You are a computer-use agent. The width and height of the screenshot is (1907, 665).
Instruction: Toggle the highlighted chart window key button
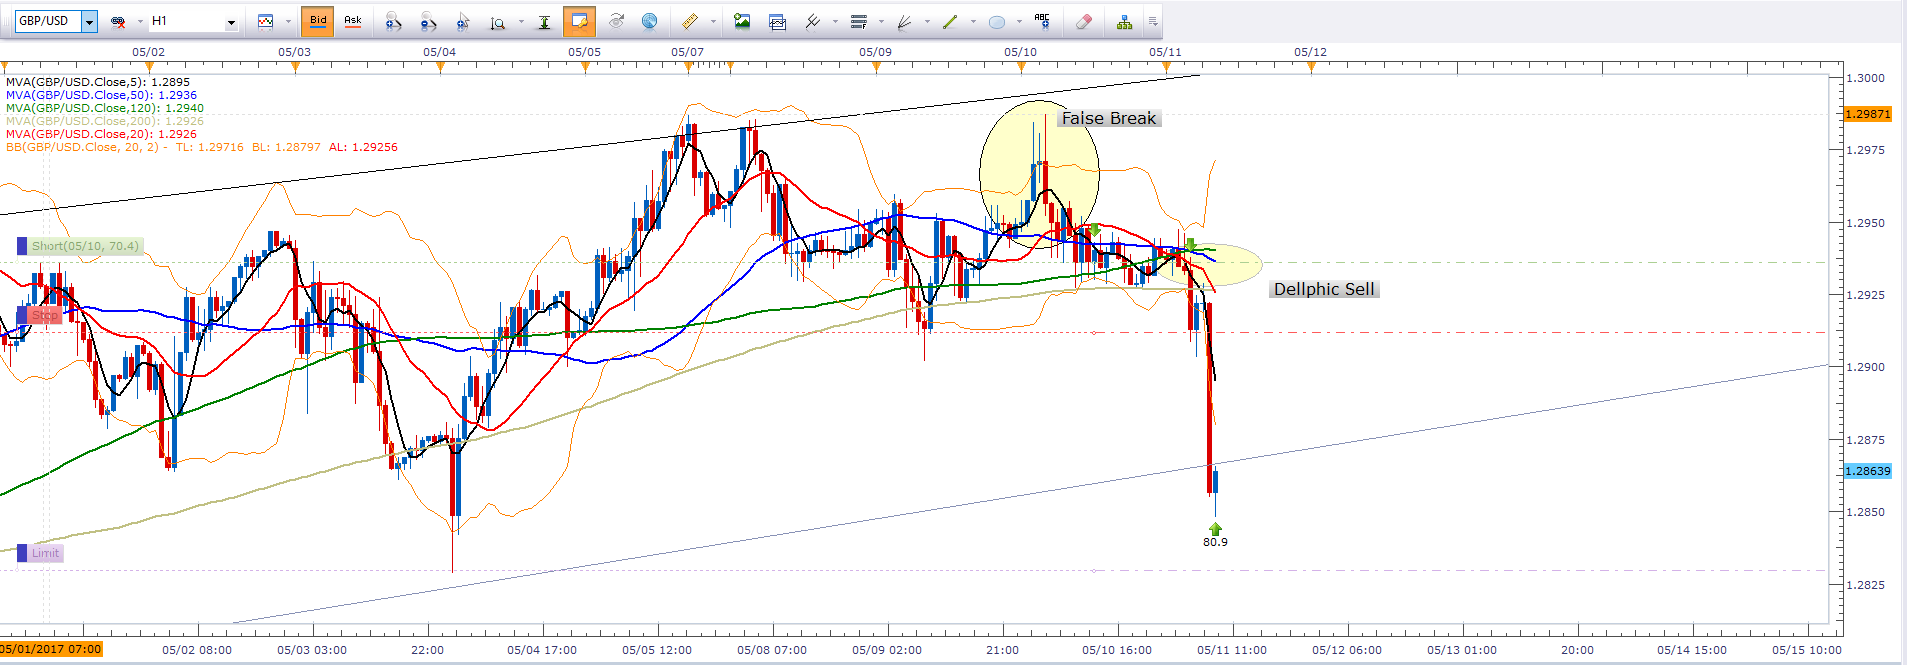579,21
